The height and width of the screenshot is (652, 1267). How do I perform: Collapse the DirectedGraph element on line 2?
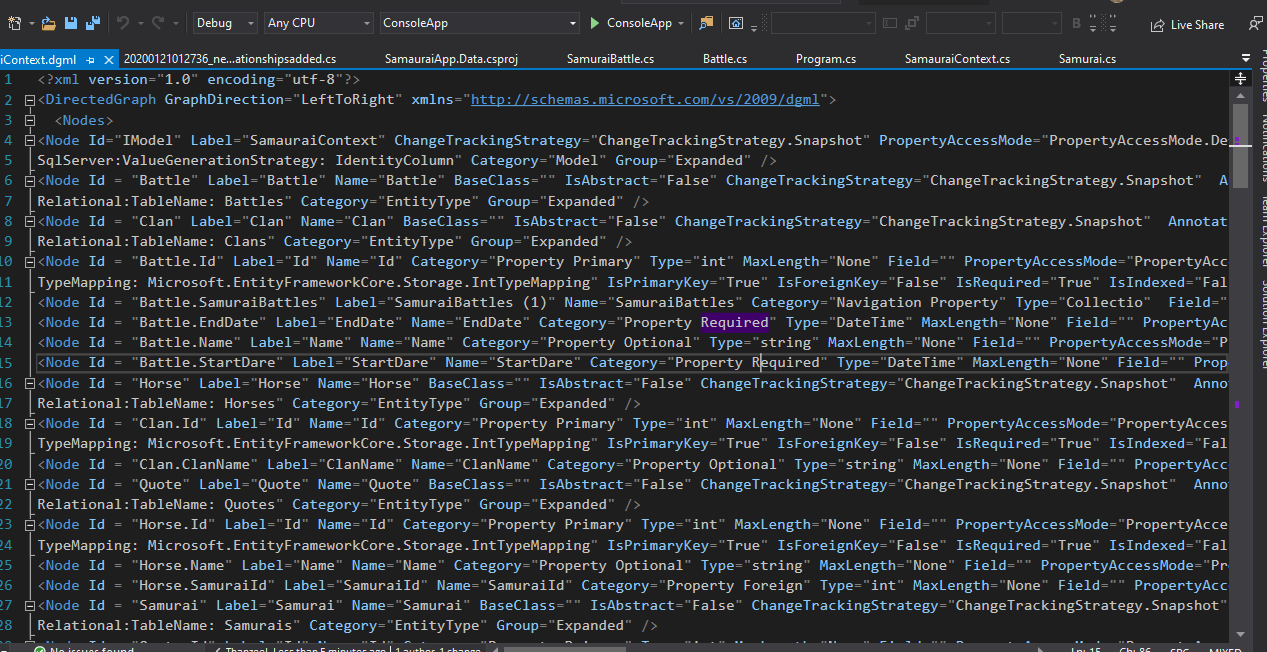point(30,100)
